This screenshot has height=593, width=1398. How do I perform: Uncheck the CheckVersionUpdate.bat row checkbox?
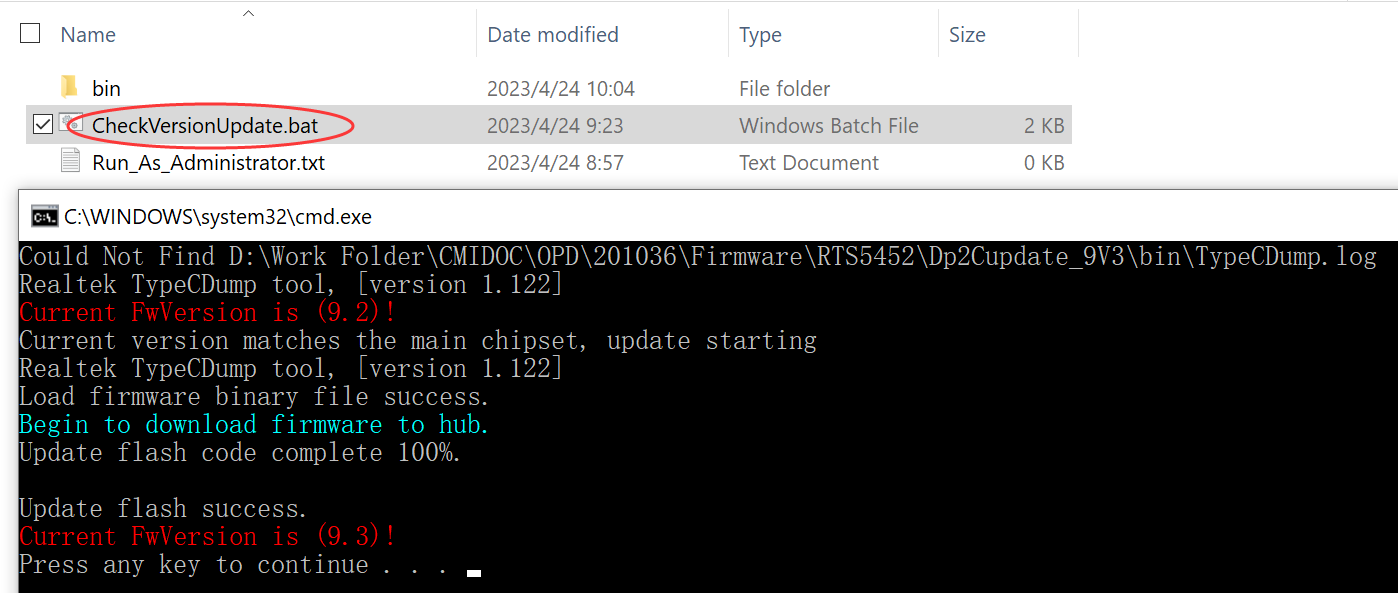[42, 125]
